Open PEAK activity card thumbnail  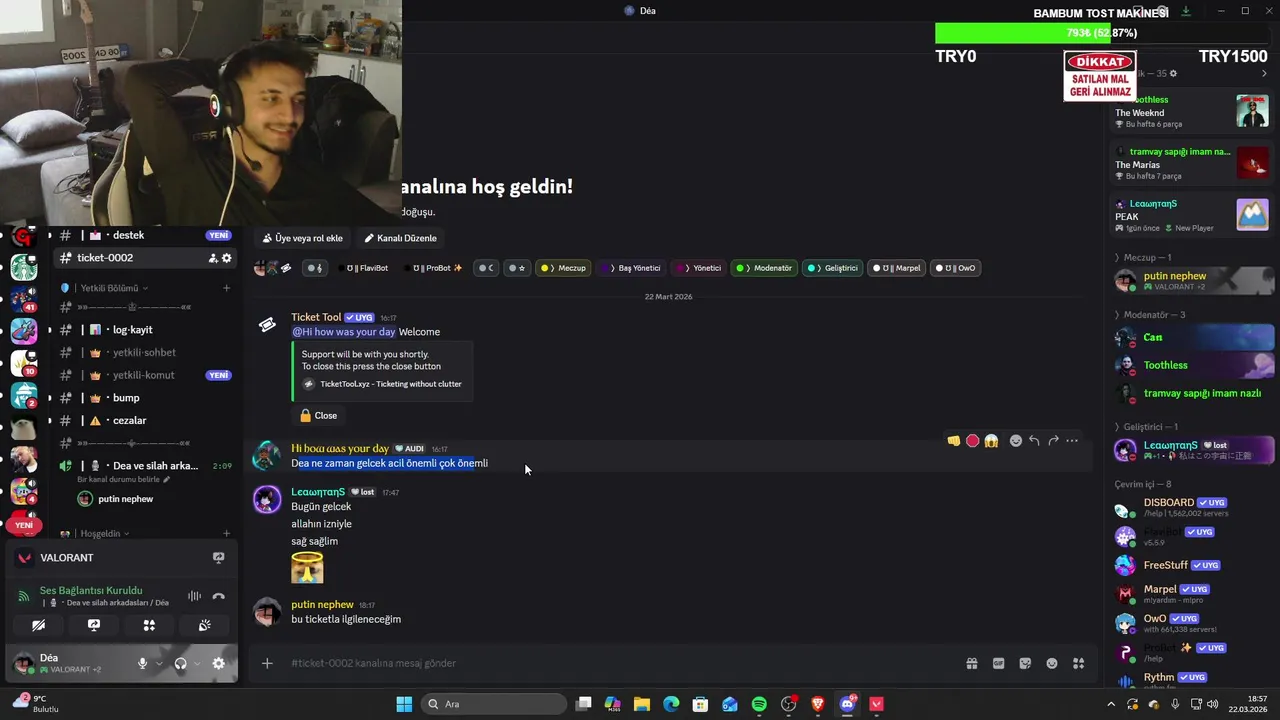point(1252,215)
